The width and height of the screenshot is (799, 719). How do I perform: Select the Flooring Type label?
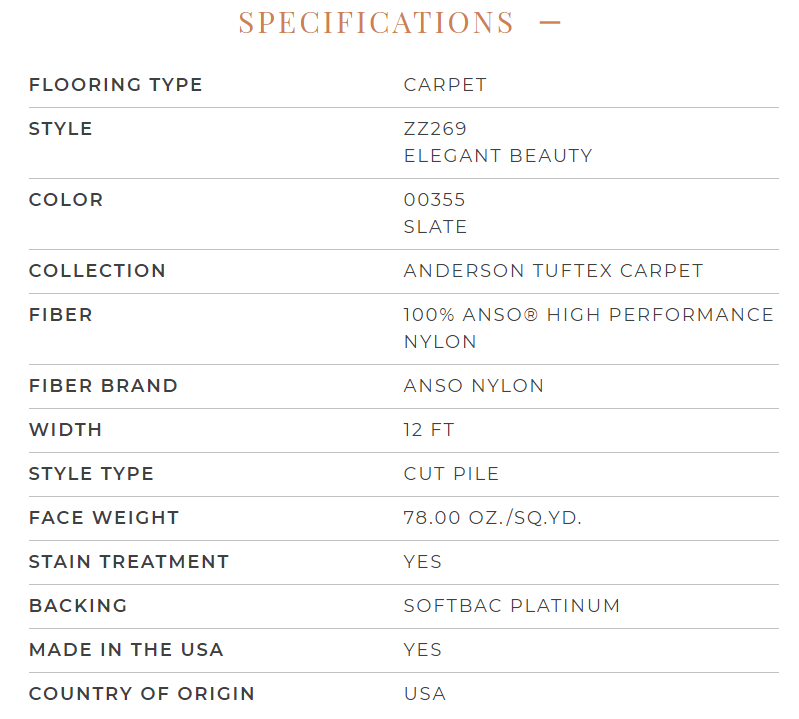(116, 85)
